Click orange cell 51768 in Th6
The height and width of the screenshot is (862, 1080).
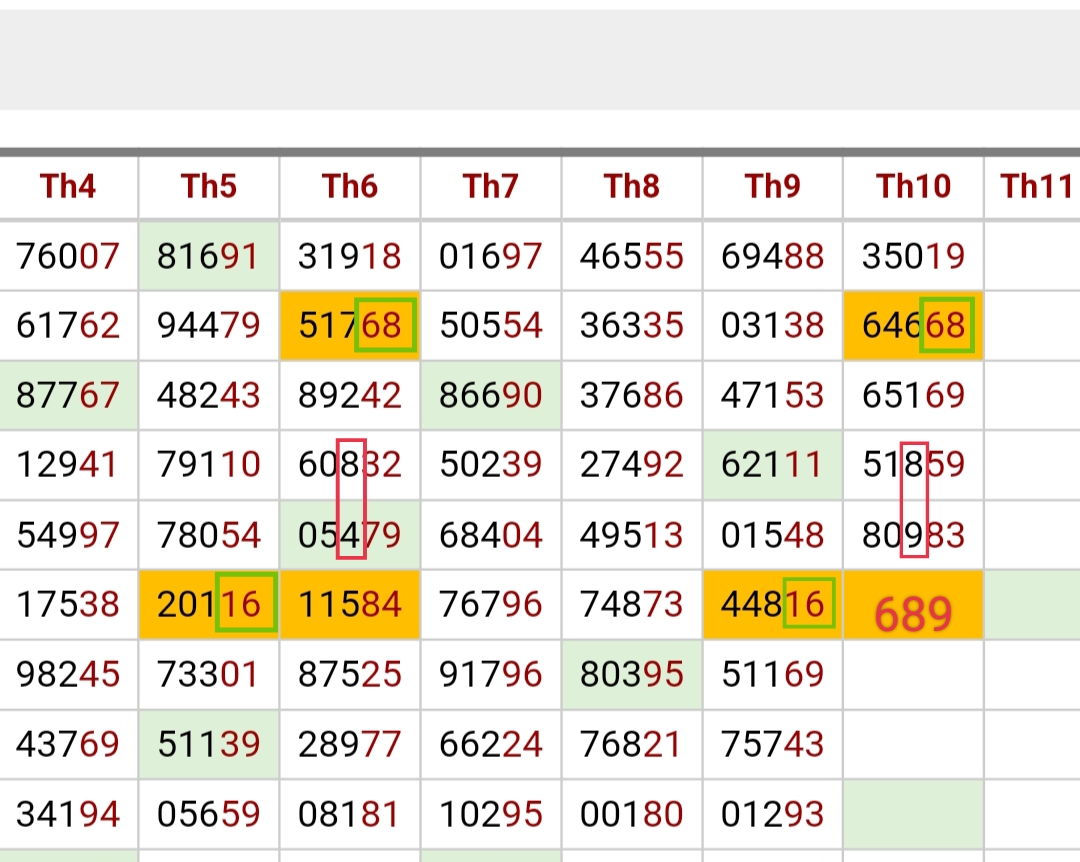tap(350, 325)
